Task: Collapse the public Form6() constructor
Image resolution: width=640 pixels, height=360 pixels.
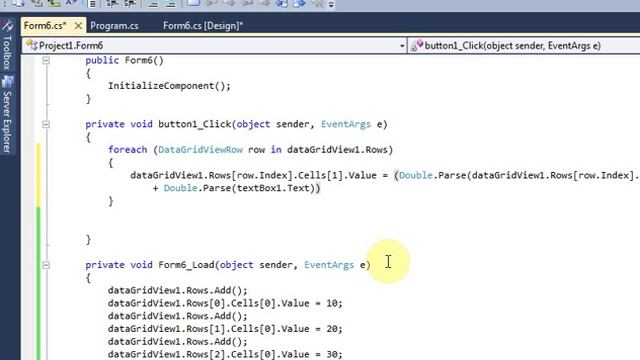Action: tap(46, 60)
